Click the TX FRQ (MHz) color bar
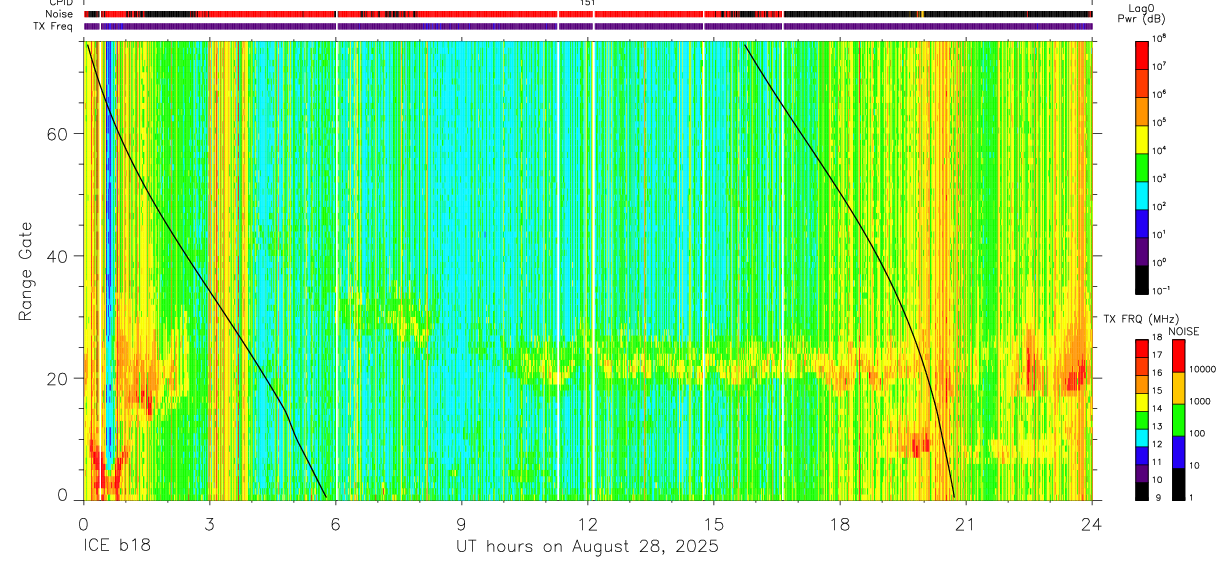The image size is (1228, 567). (x=1142, y=419)
